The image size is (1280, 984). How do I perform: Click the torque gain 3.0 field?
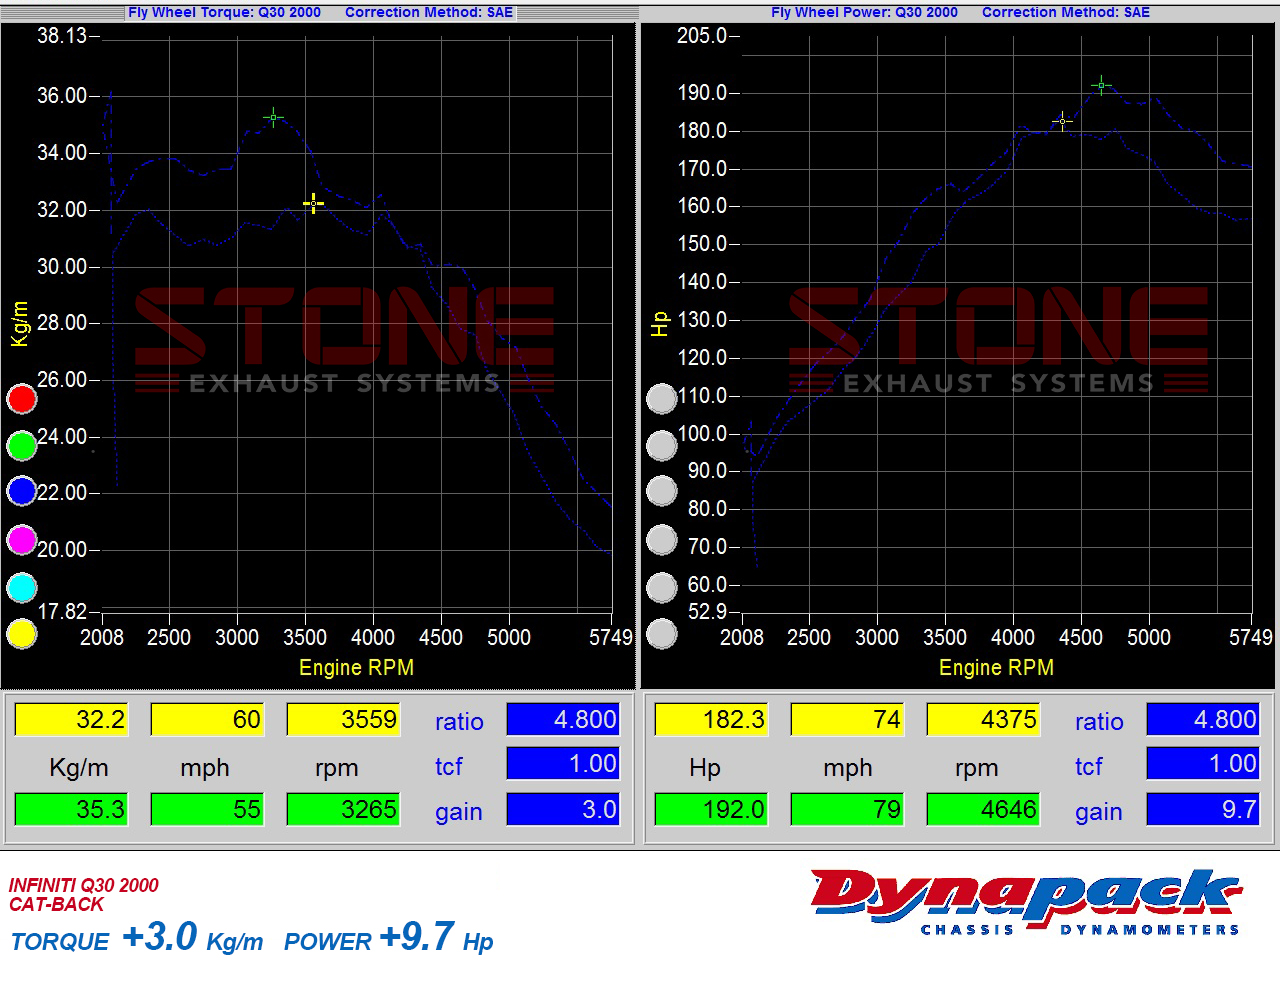point(564,810)
